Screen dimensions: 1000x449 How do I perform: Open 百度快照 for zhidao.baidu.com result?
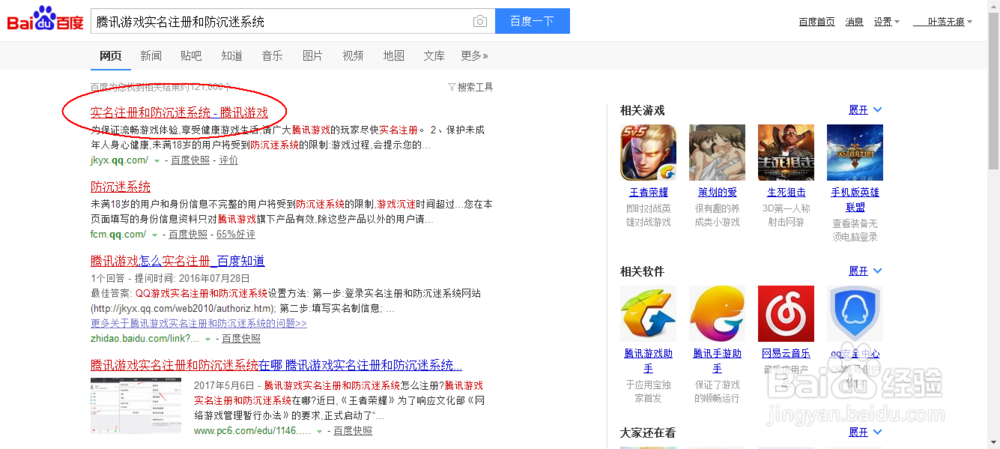click(241, 338)
